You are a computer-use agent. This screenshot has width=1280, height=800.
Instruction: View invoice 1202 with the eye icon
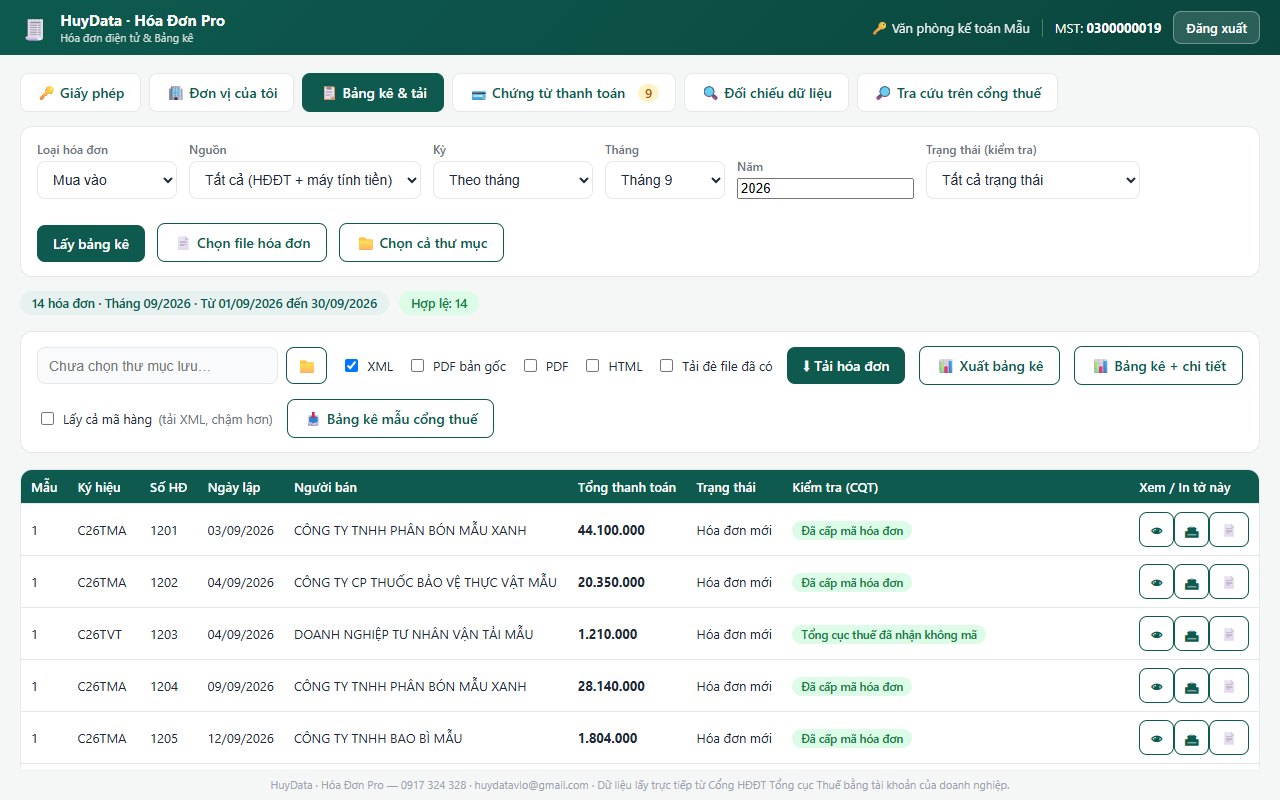[x=1156, y=582]
